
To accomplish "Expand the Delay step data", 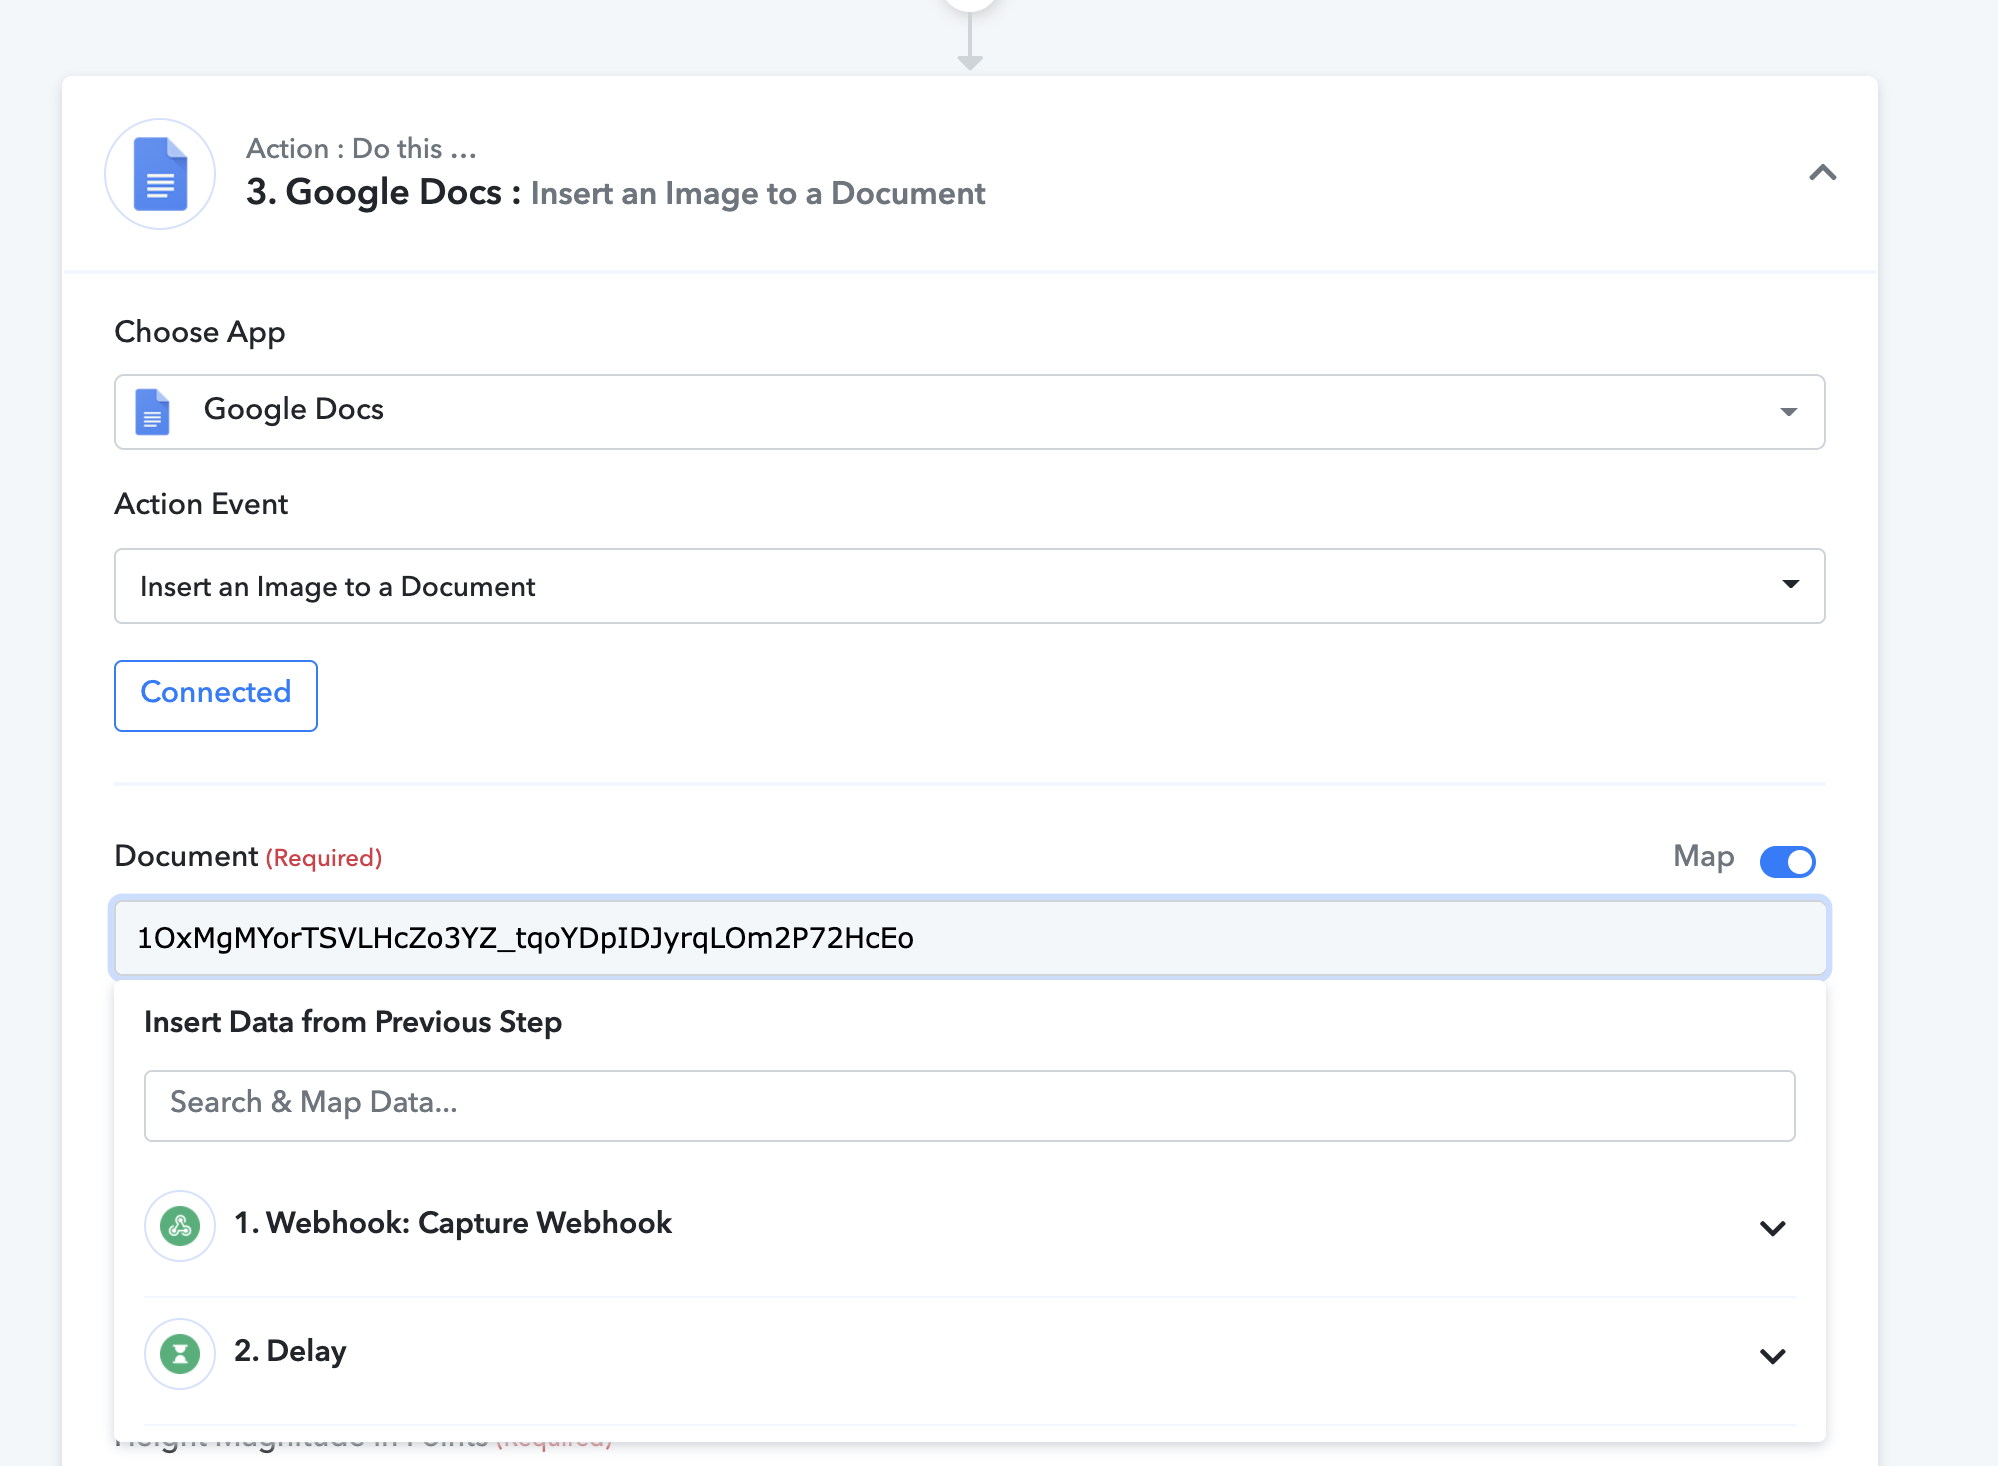I will 1772,1356.
